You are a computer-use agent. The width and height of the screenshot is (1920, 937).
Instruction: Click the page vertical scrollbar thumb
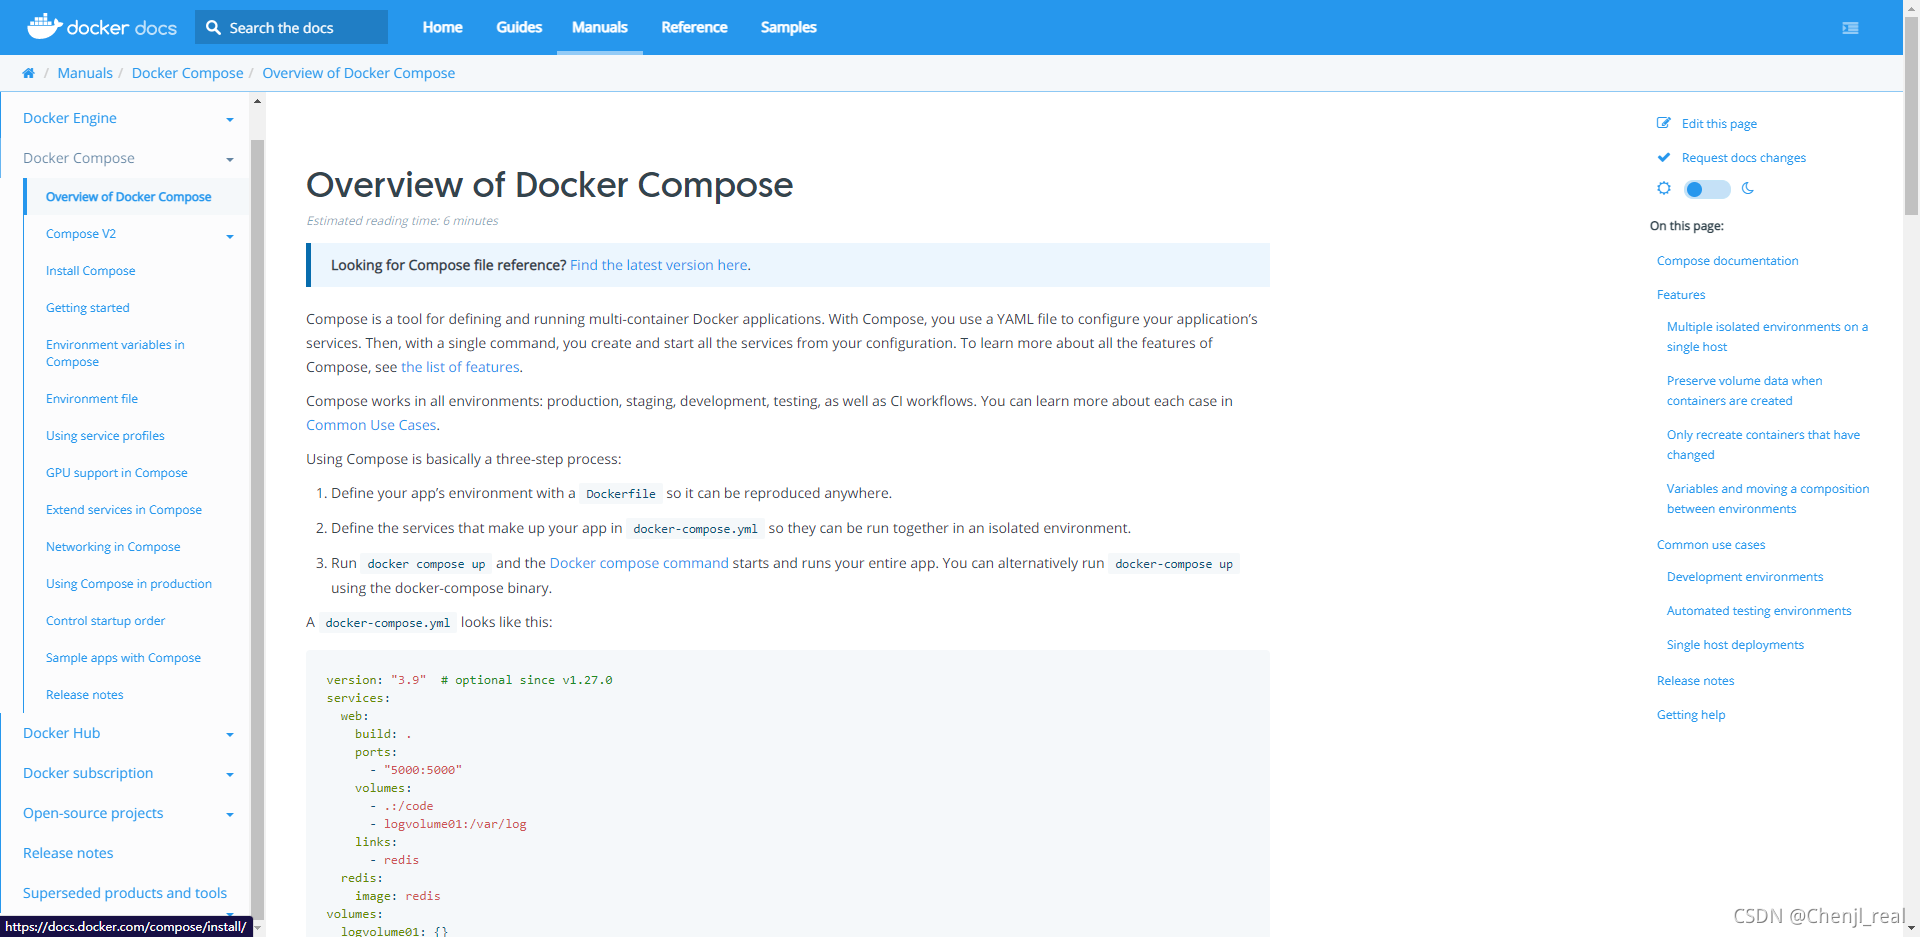[1911, 115]
